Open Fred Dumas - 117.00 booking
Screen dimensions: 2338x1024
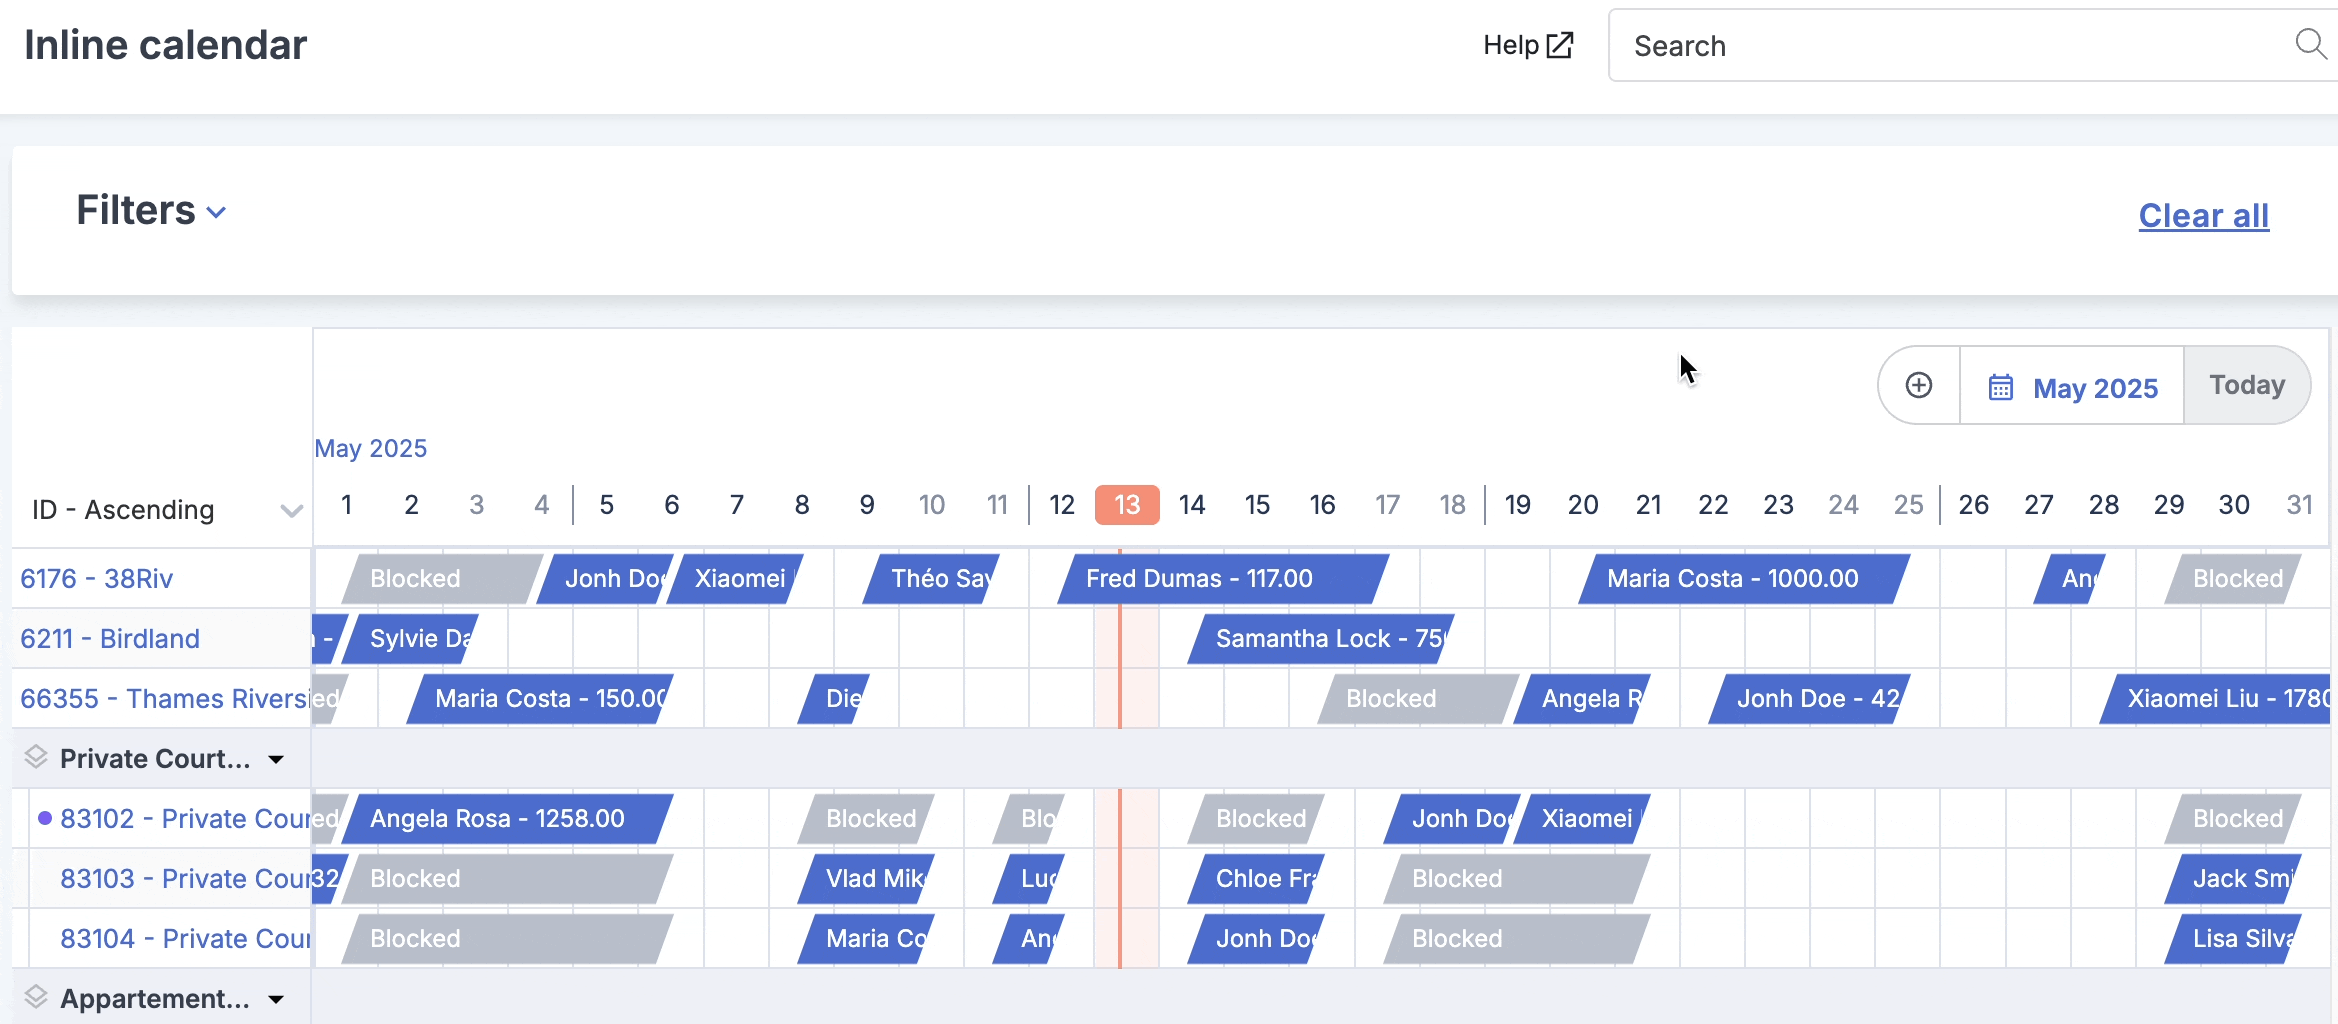point(1223,579)
